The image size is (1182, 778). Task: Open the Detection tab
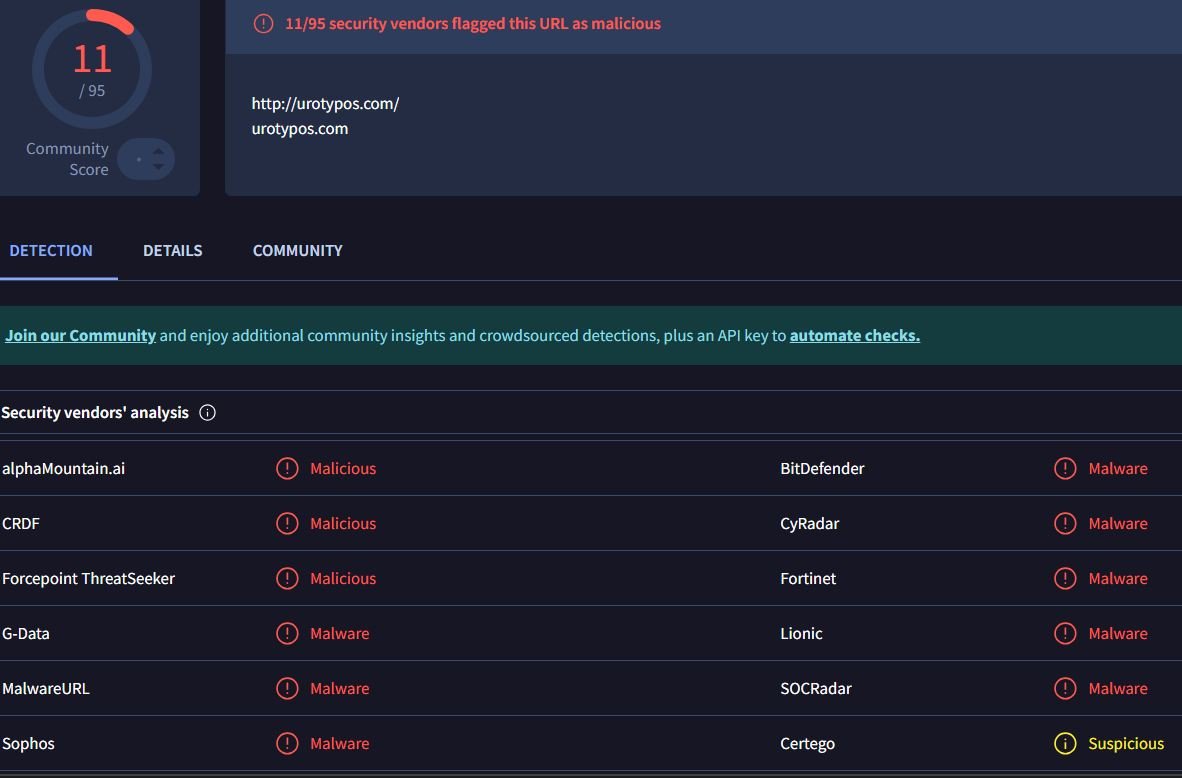tap(51, 250)
